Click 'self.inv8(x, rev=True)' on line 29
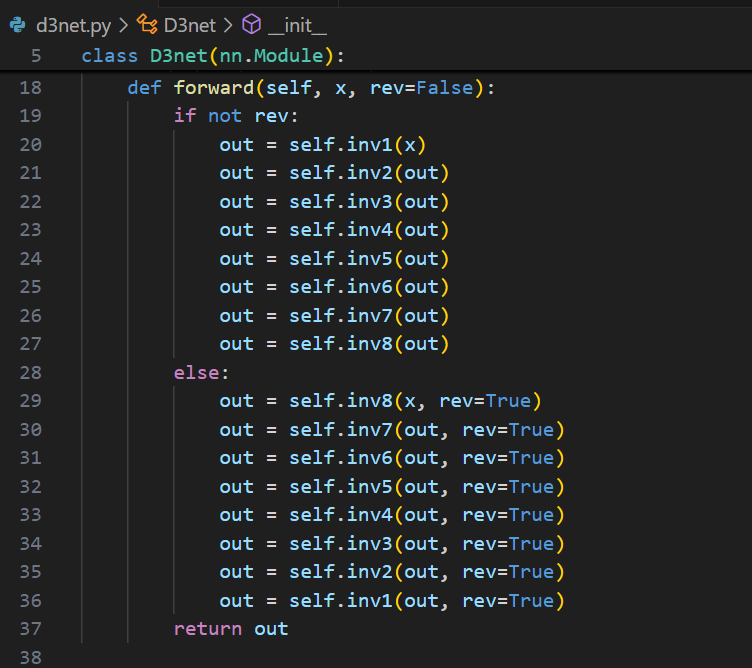 tap(415, 401)
